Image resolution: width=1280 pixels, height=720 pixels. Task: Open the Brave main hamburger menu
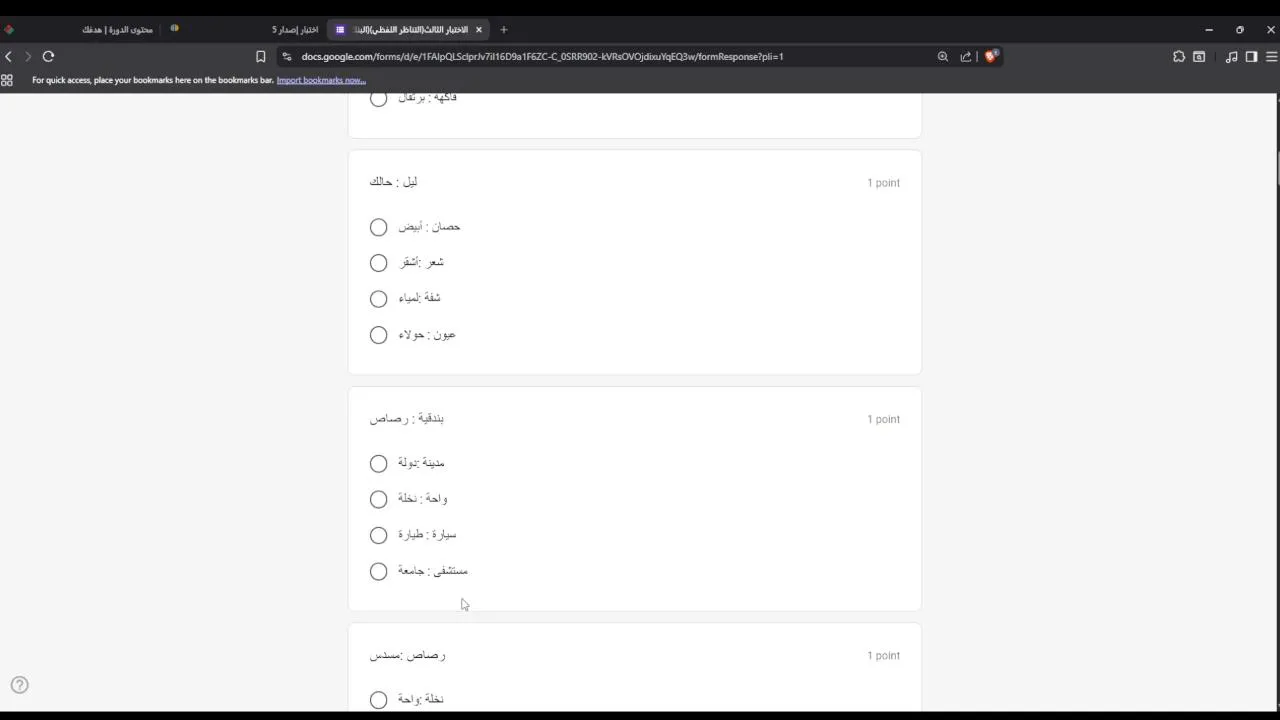(x=1272, y=57)
